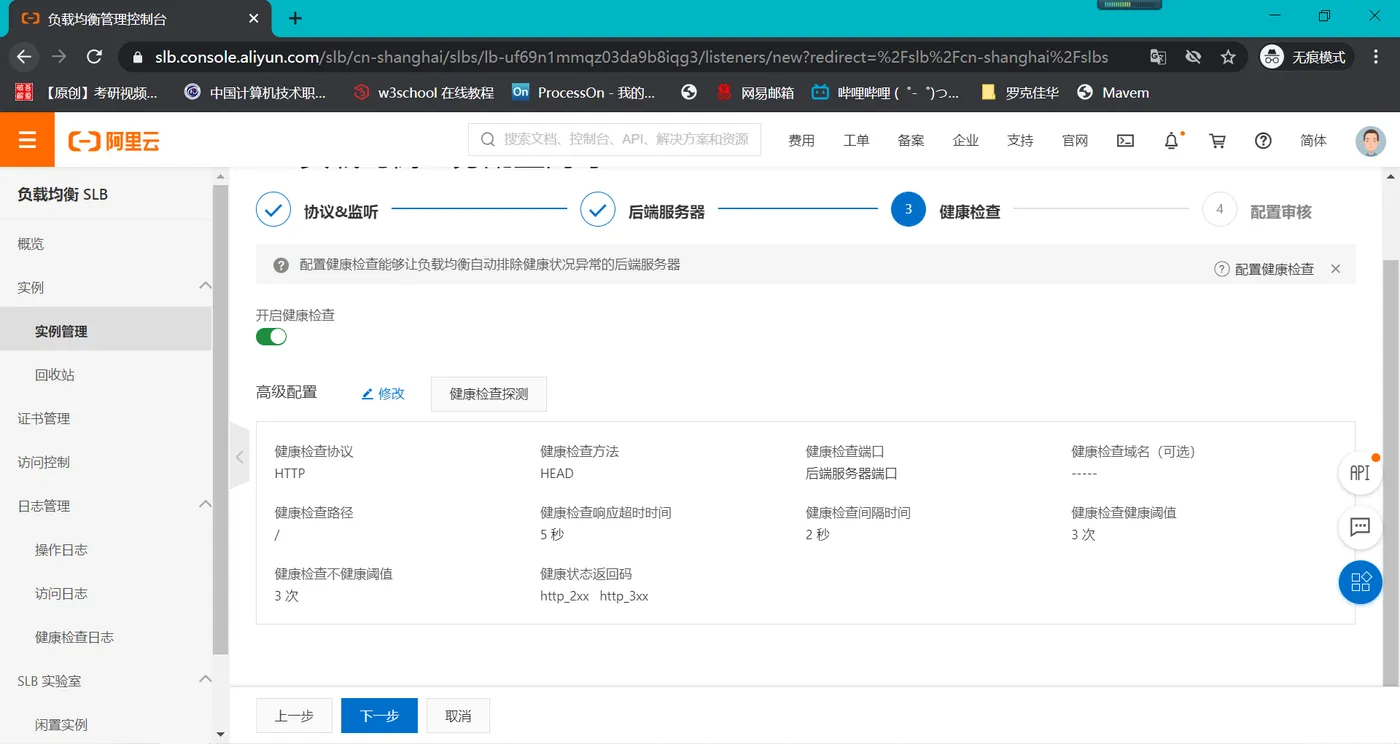The image size is (1400, 744).
Task: Open 企业 in top navigation
Action: pyautogui.click(x=965, y=141)
